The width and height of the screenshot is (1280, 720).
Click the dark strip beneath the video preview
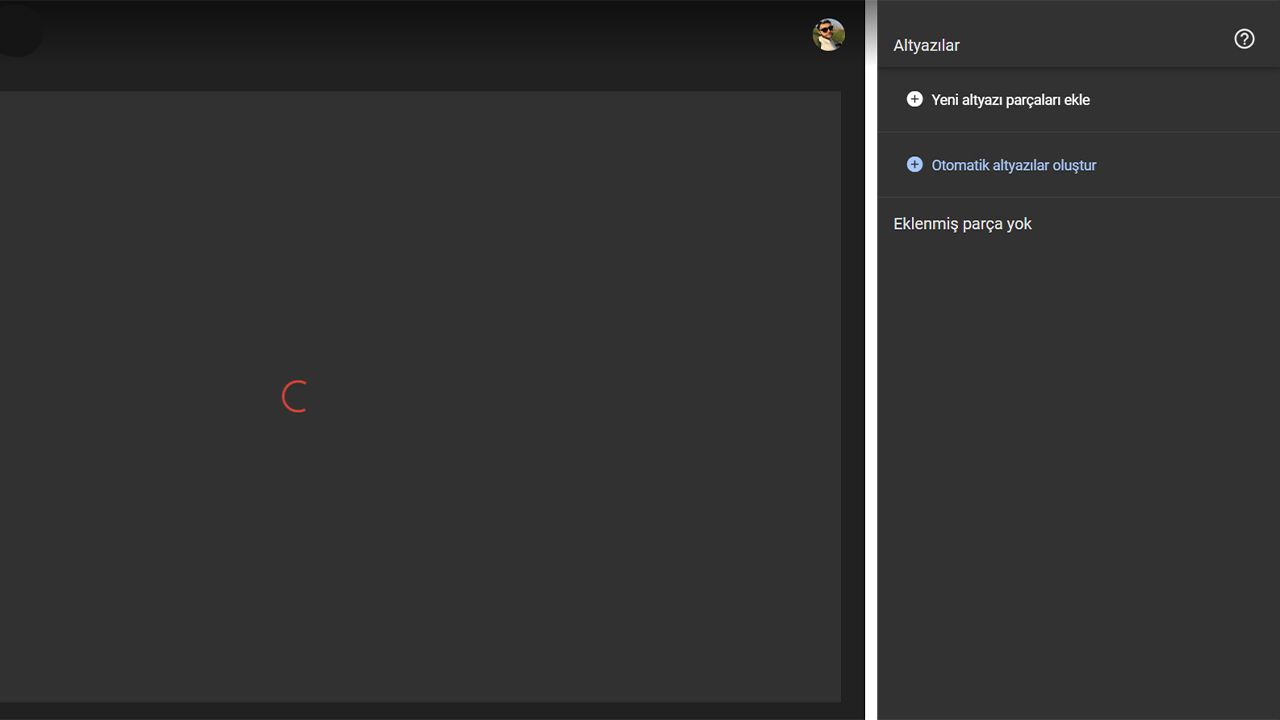pyautogui.click(x=420, y=711)
